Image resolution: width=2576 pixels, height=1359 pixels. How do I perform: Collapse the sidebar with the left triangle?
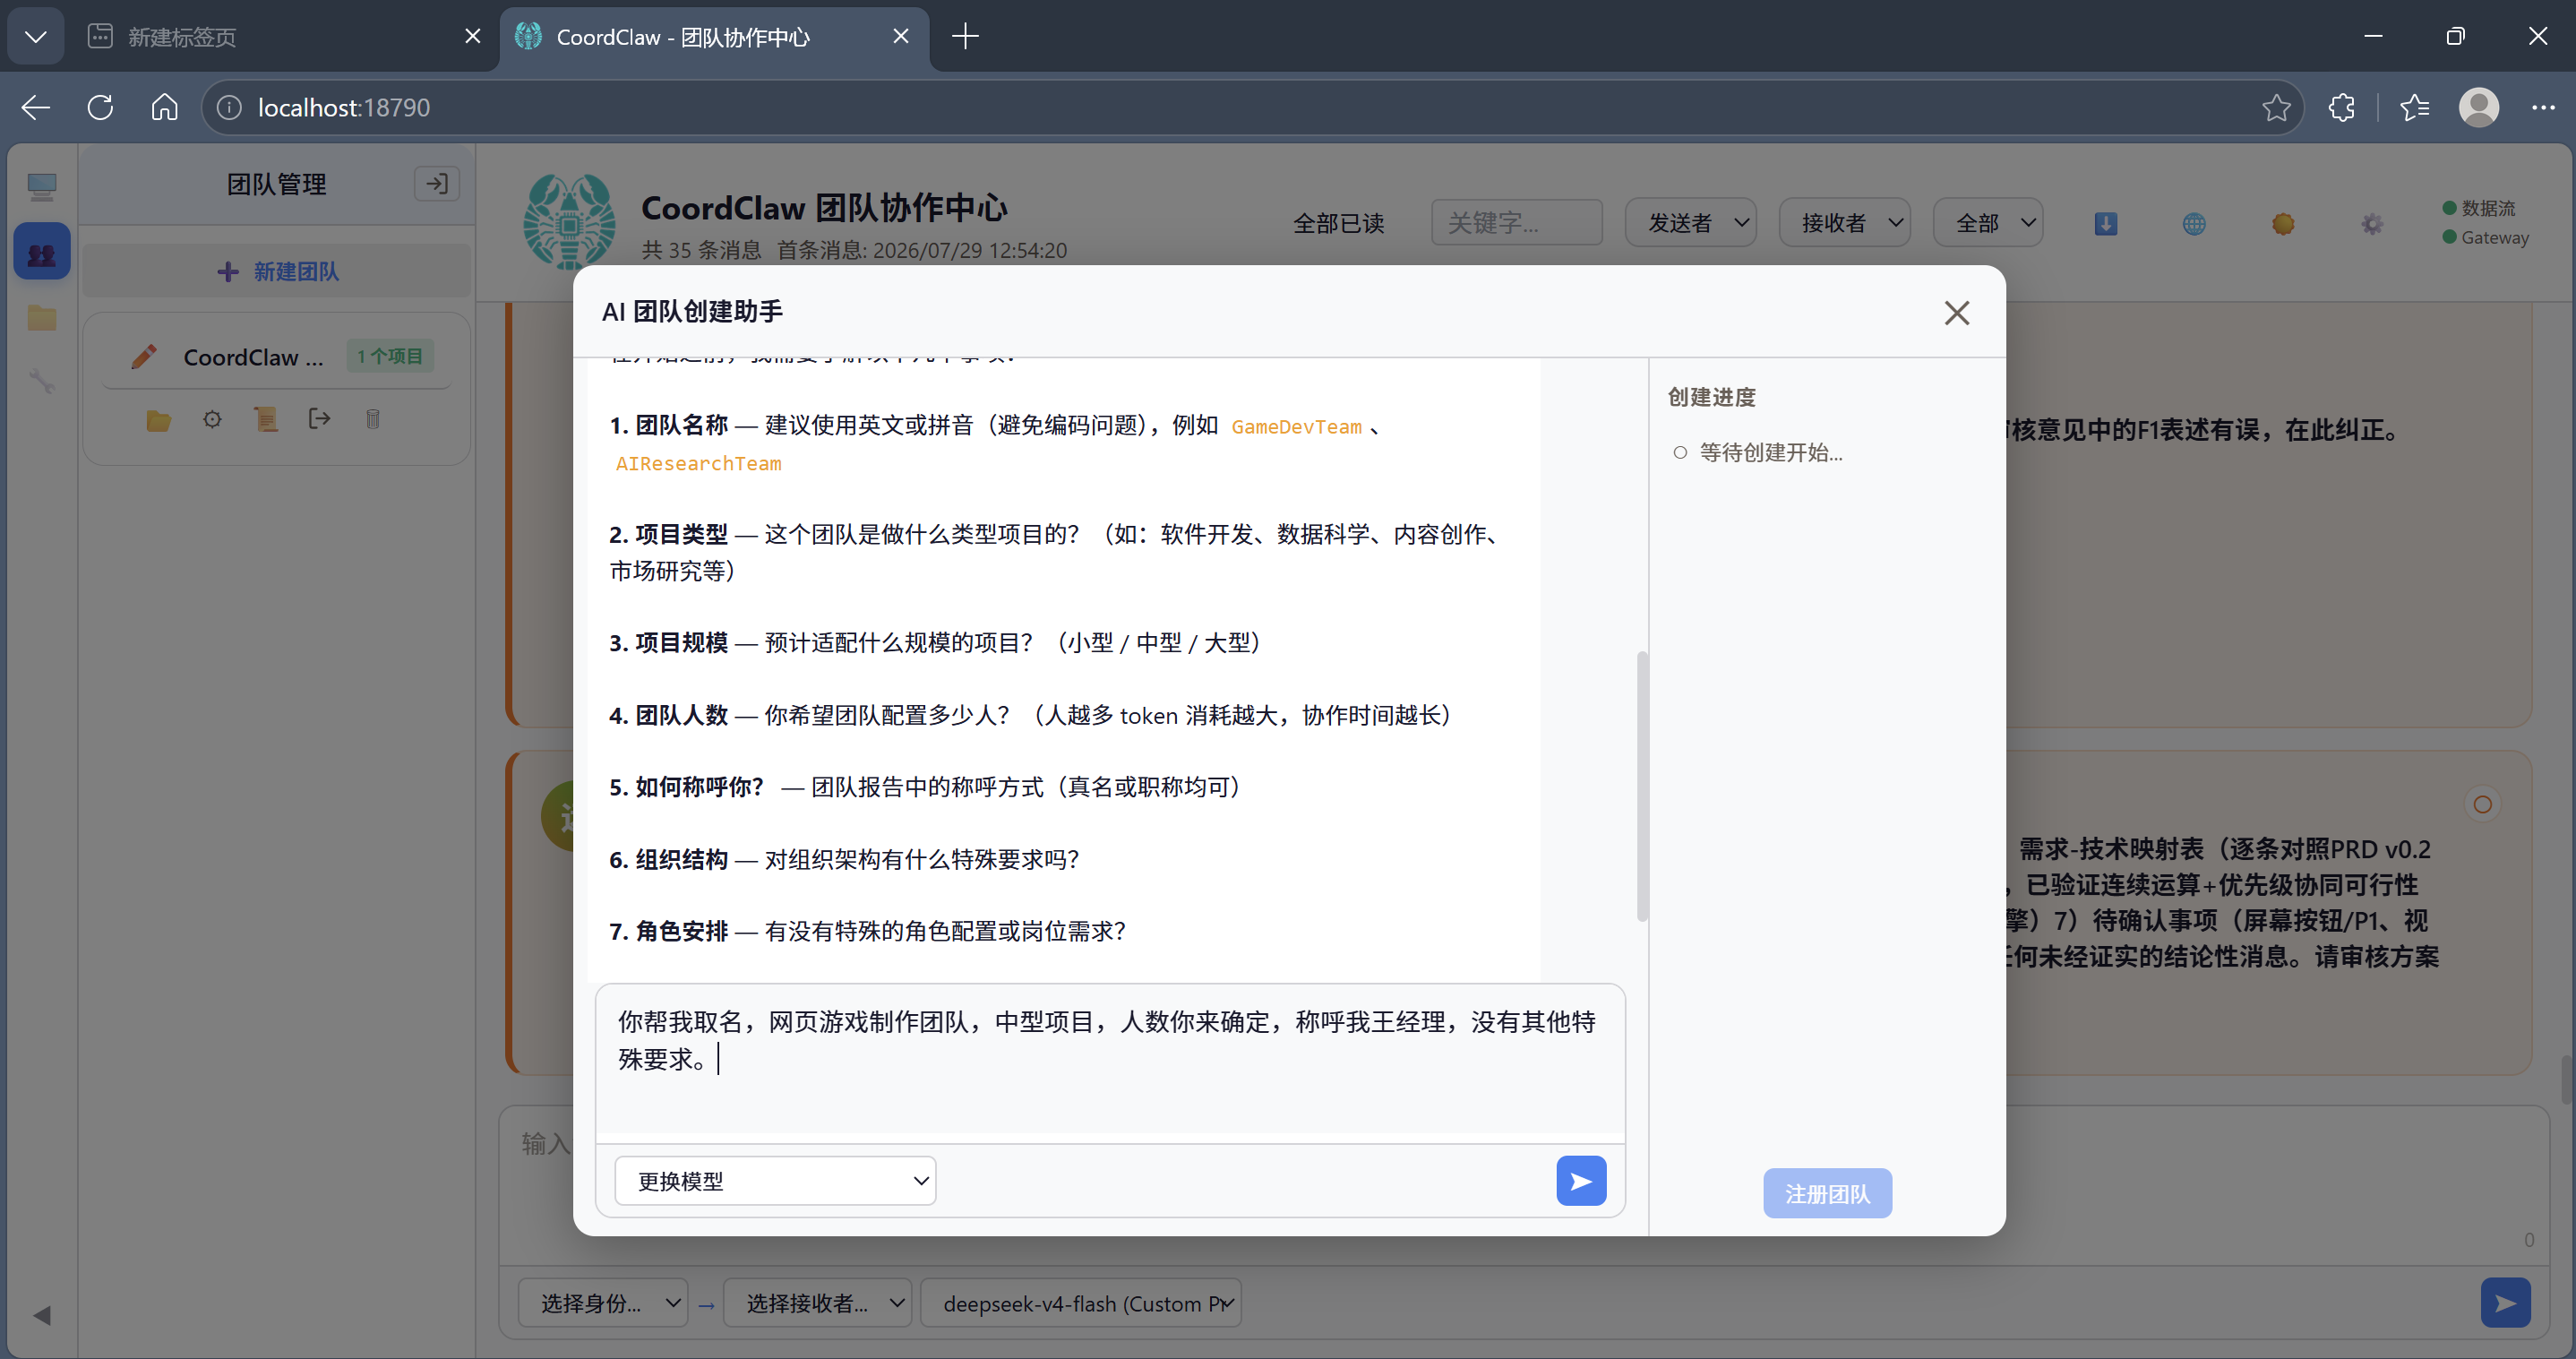[x=41, y=1315]
